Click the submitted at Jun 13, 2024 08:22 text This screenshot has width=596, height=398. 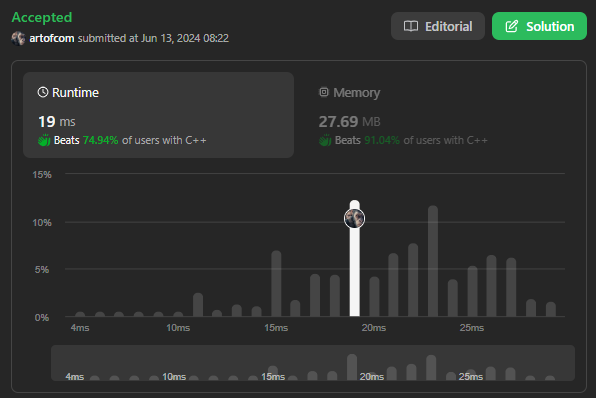click(x=153, y=38)
